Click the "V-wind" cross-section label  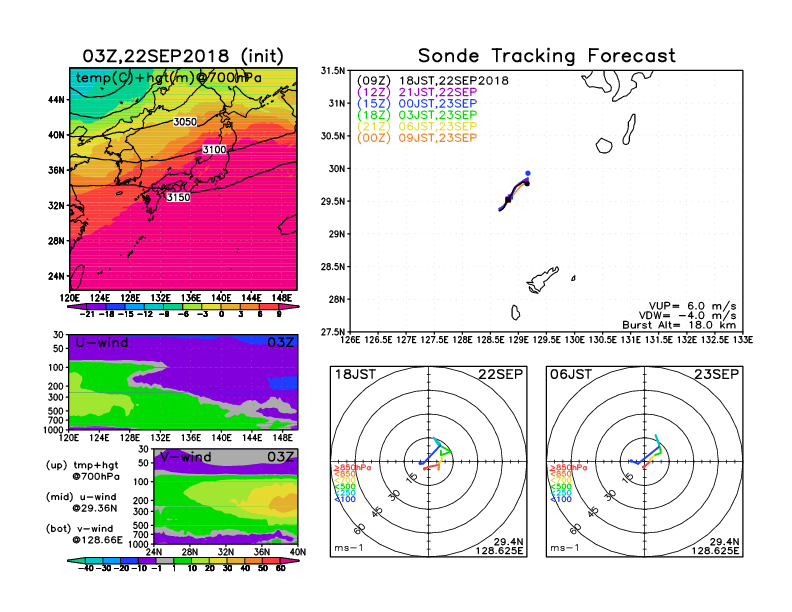click(x=185, y=457)
